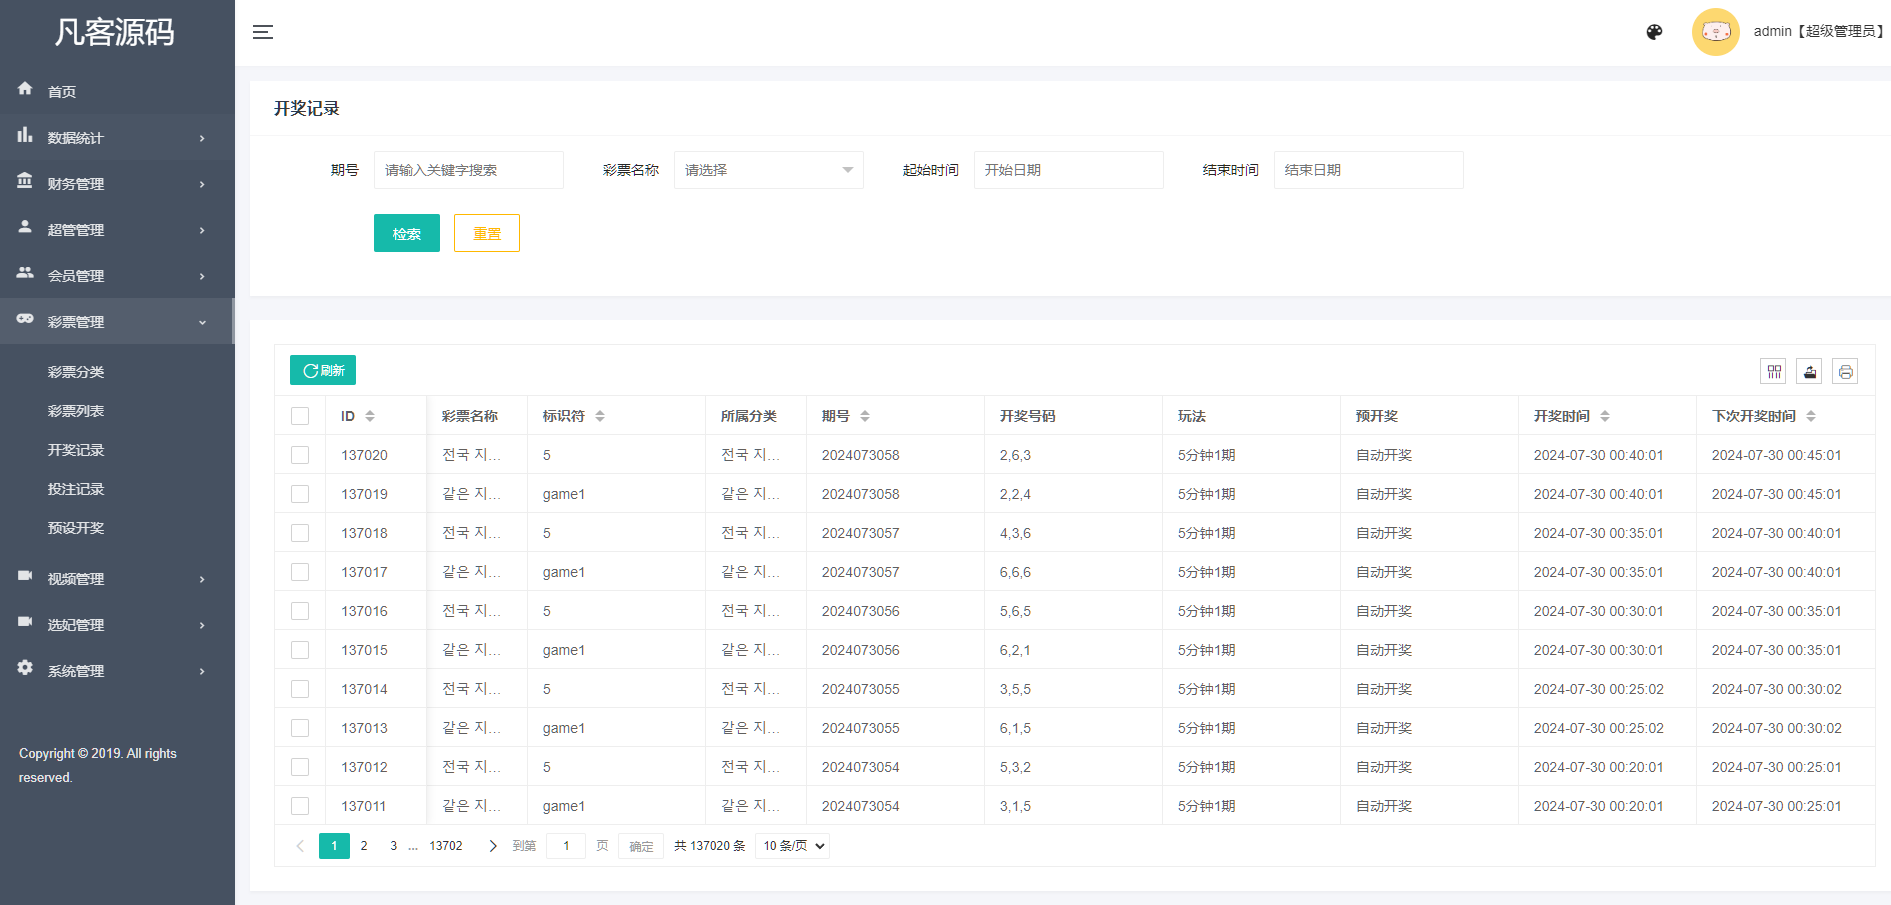Sort table by ID column arrows
This screenshot has width=1891, height=905.
pyautogui.click(x=370, y=416)
